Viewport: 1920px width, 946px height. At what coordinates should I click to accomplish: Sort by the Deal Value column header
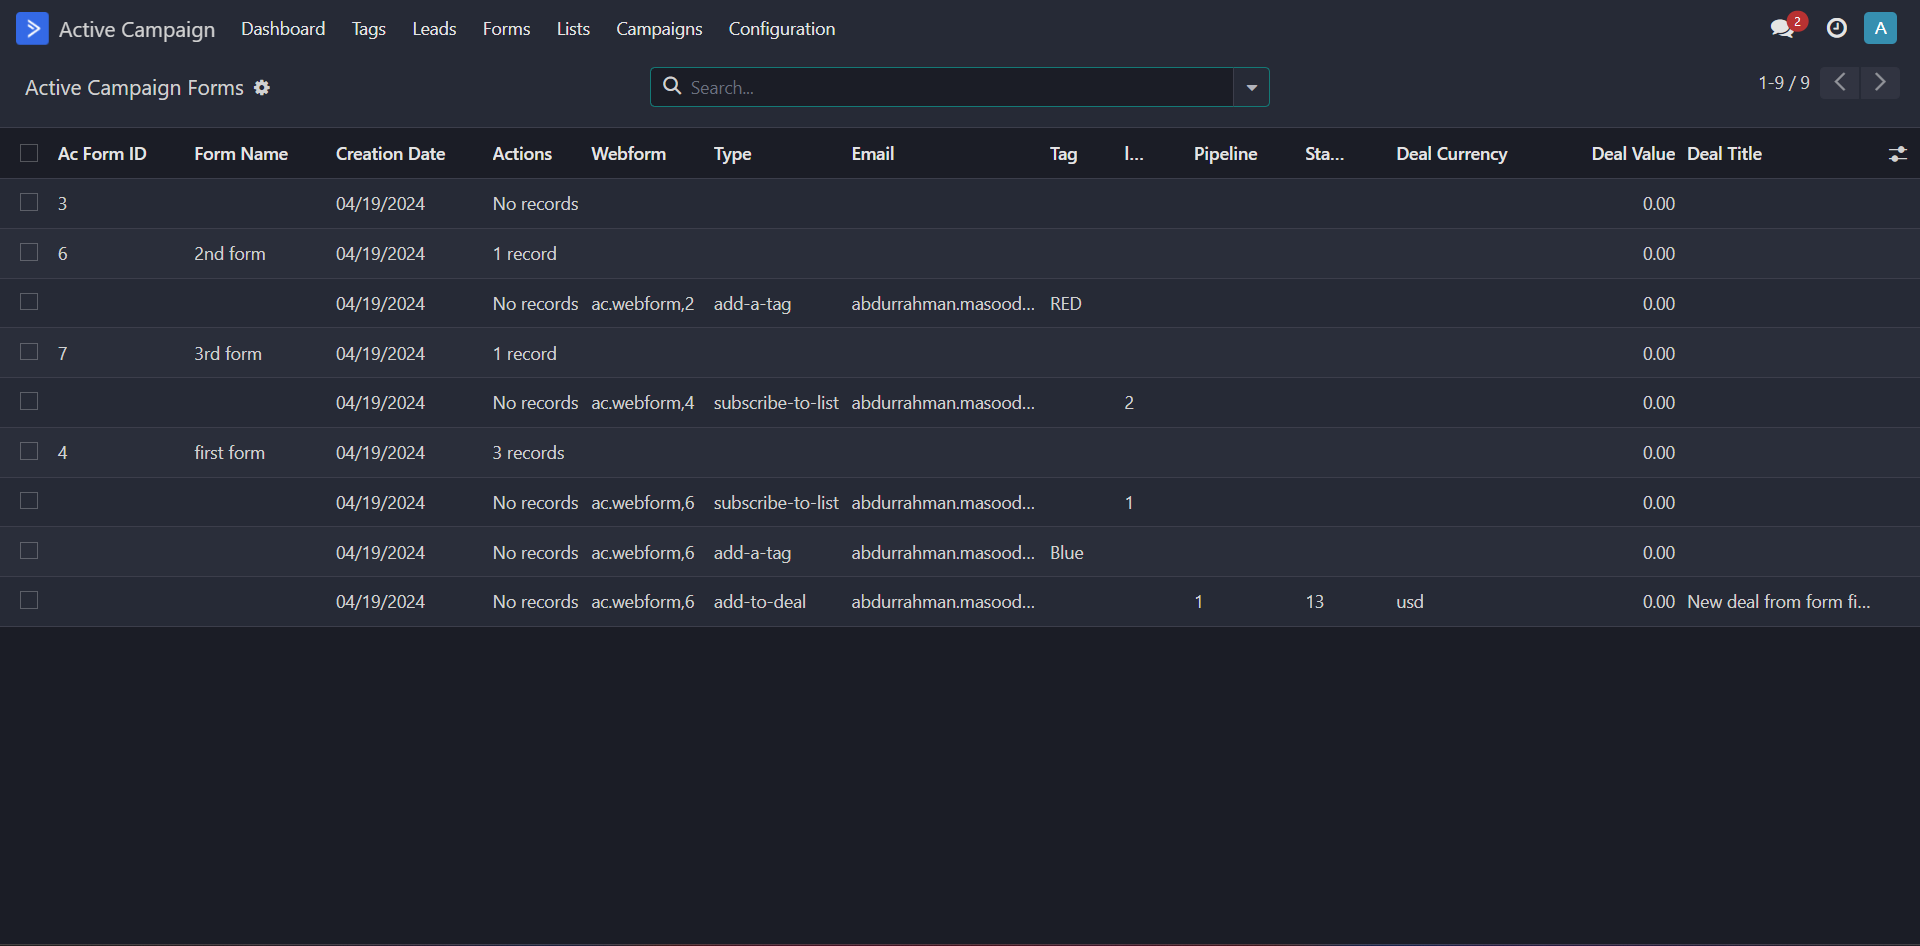pyautogui.click(x=1633, y=154)
